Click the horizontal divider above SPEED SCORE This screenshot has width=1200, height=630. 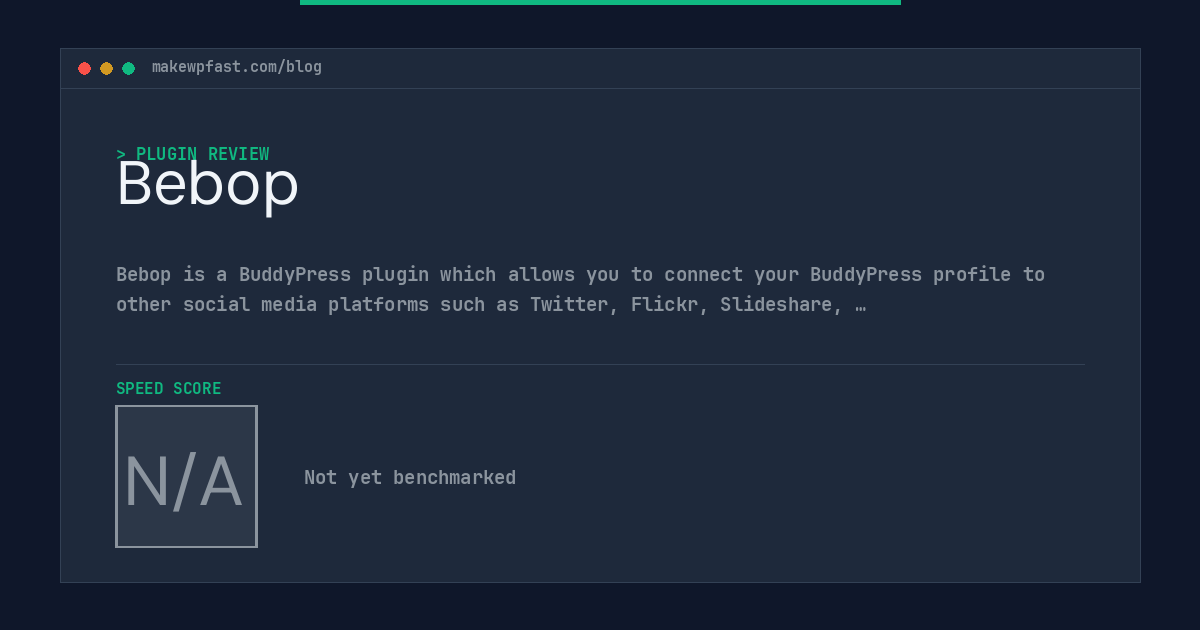click(x=600, y=364)
